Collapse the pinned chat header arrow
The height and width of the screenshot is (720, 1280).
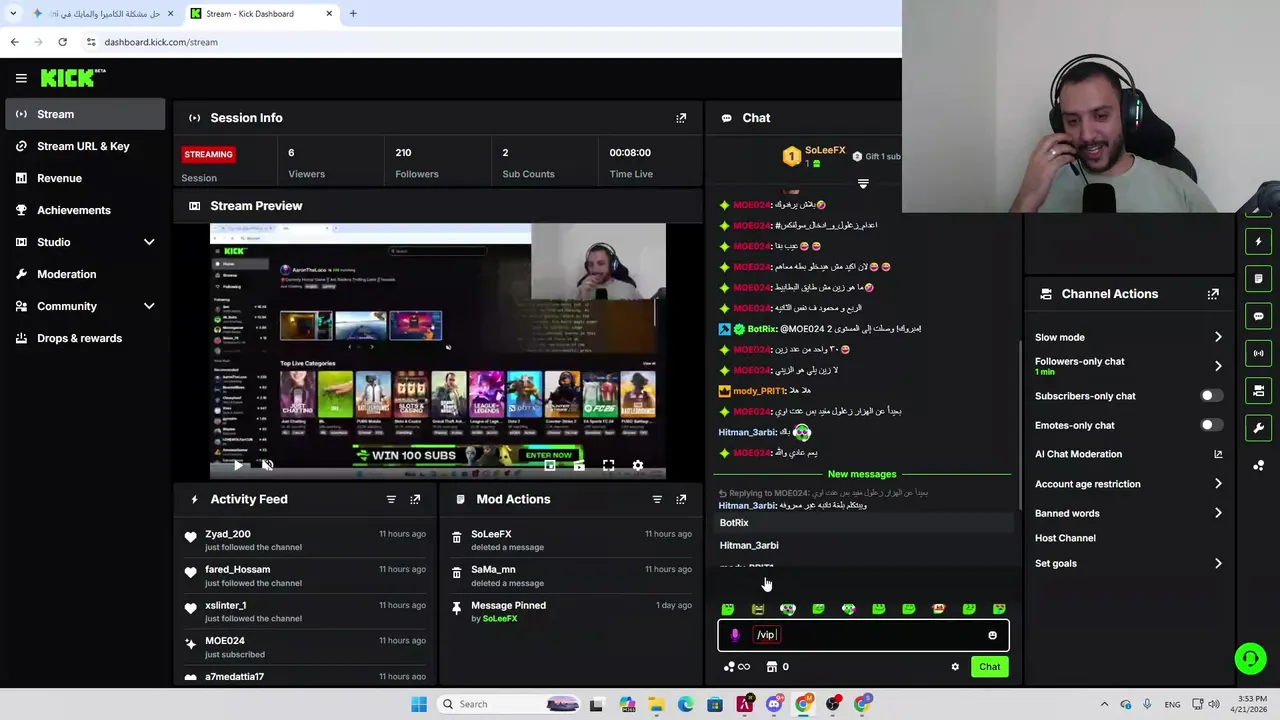pyautogui.click(x=863, y=184)
